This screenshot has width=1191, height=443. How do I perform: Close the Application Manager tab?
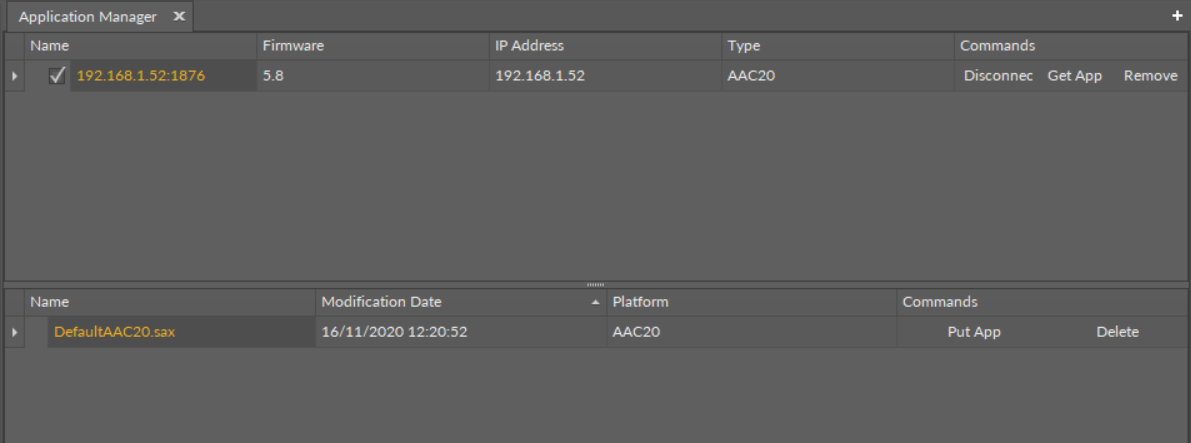point(179,17)
